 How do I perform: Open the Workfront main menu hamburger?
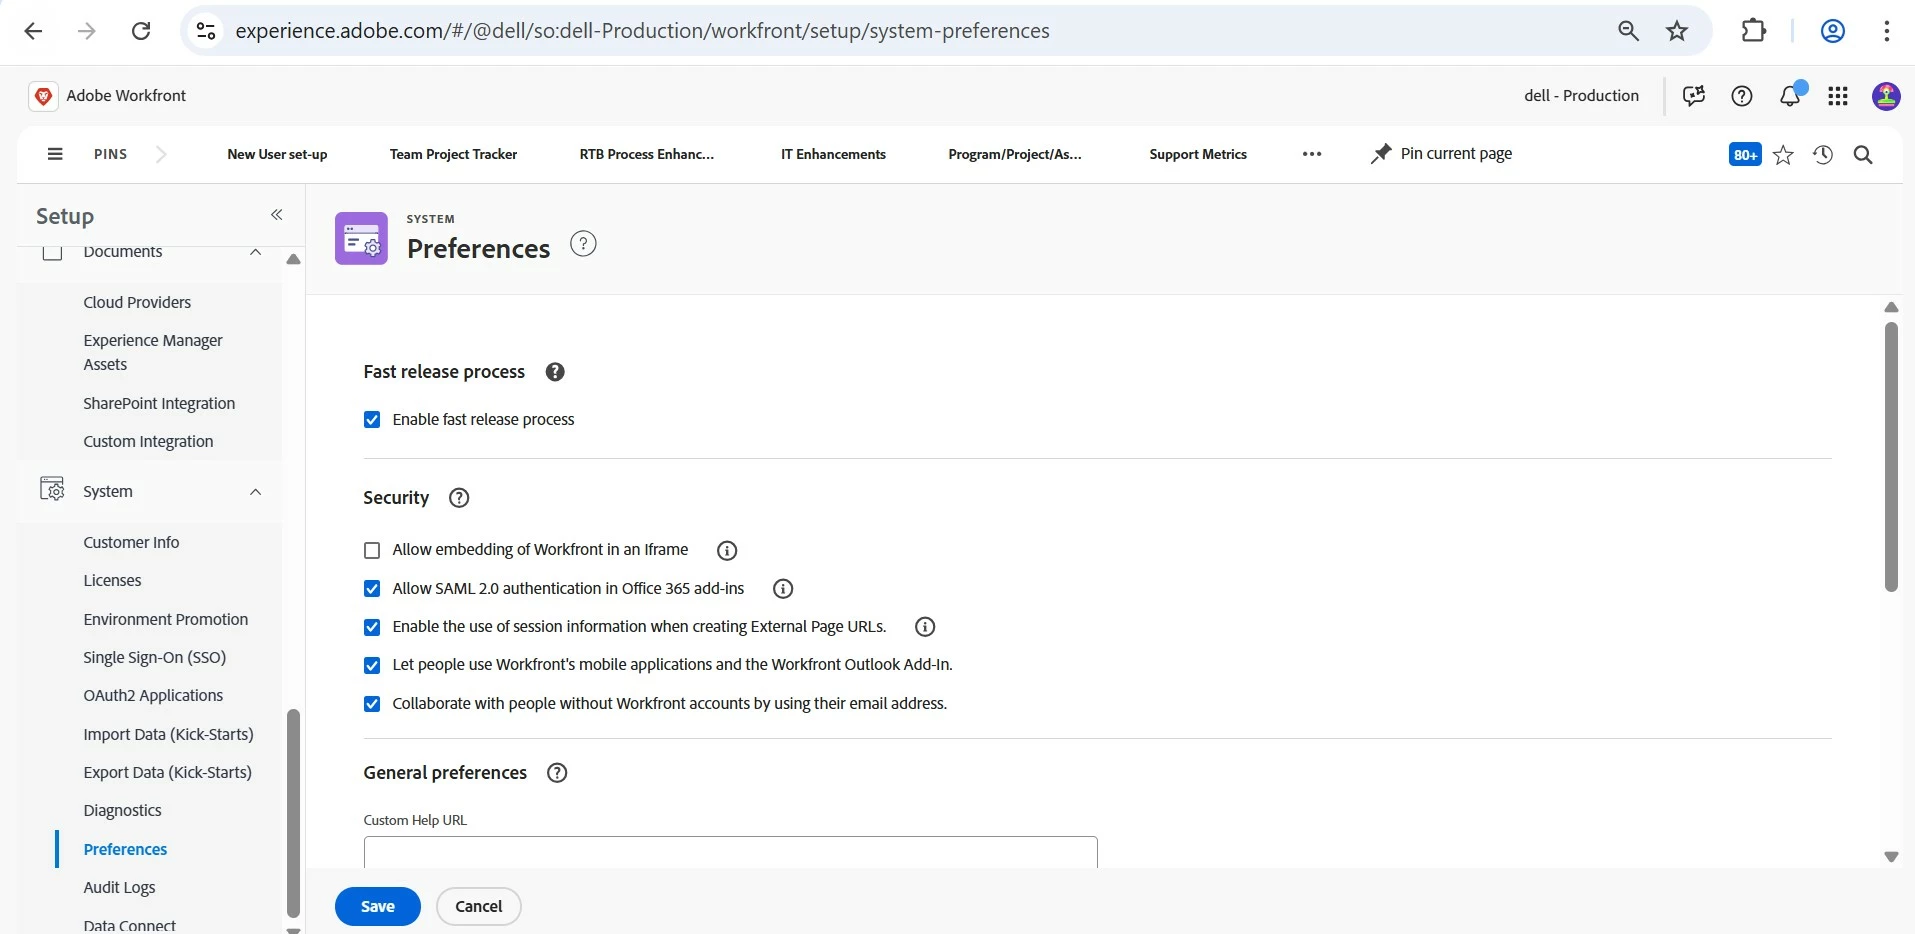coord(55,154)
